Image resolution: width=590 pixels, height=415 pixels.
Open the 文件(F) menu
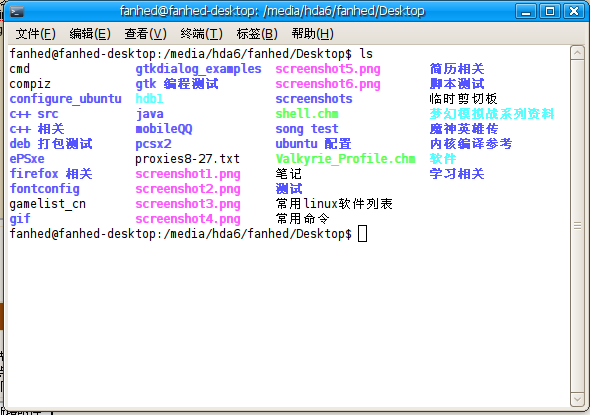pos(35,34)
